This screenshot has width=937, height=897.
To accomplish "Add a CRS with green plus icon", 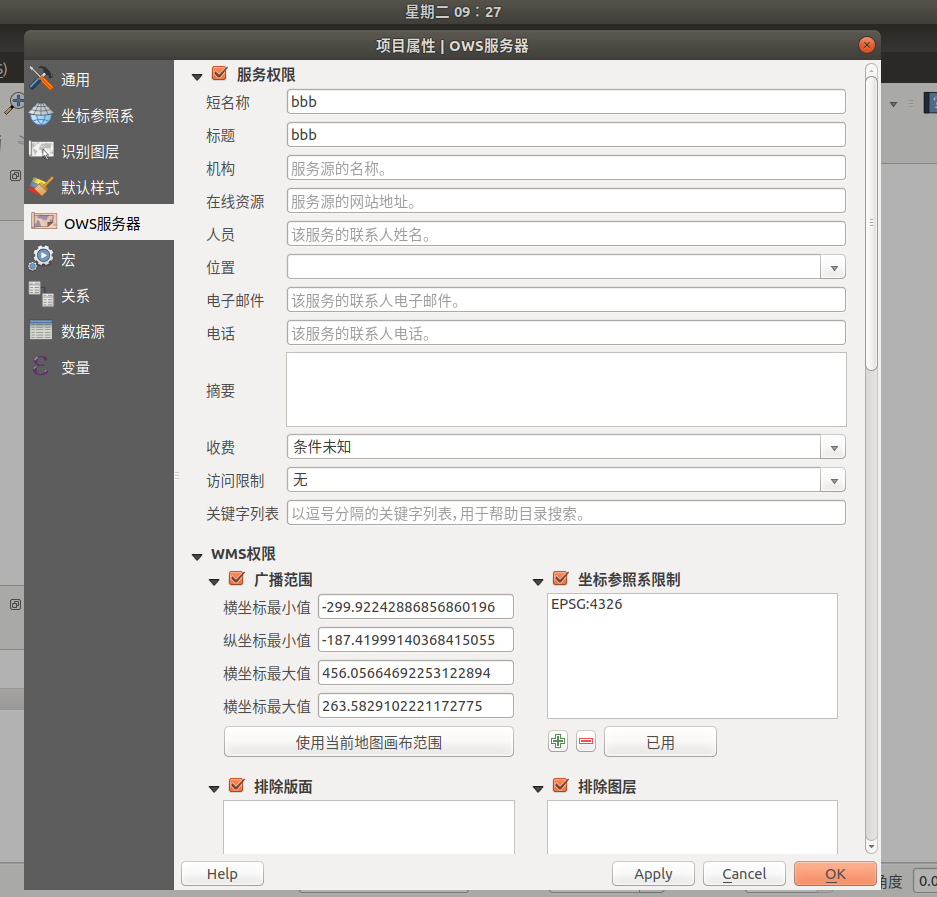I will tap(558, 742).
